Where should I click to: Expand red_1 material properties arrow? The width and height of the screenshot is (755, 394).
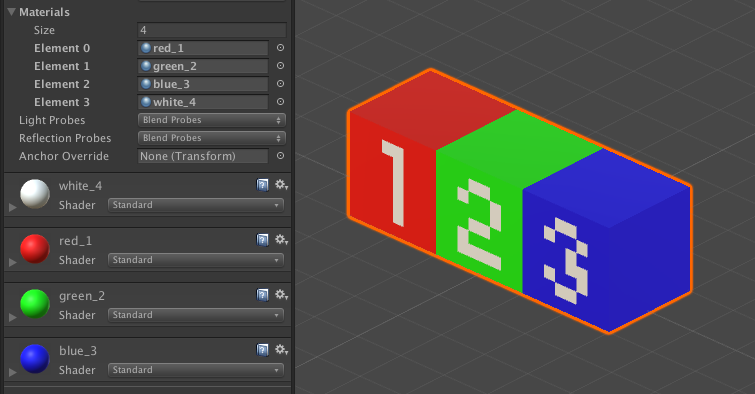(x=13, y=262)
